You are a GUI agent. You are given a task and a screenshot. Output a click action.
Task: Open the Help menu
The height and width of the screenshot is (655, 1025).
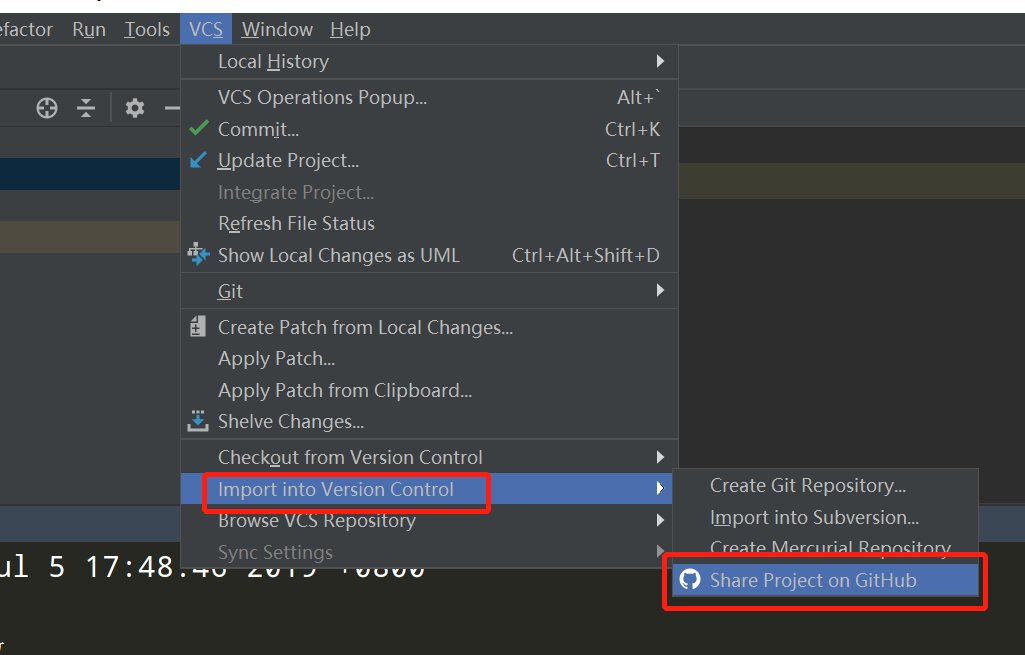350,29
